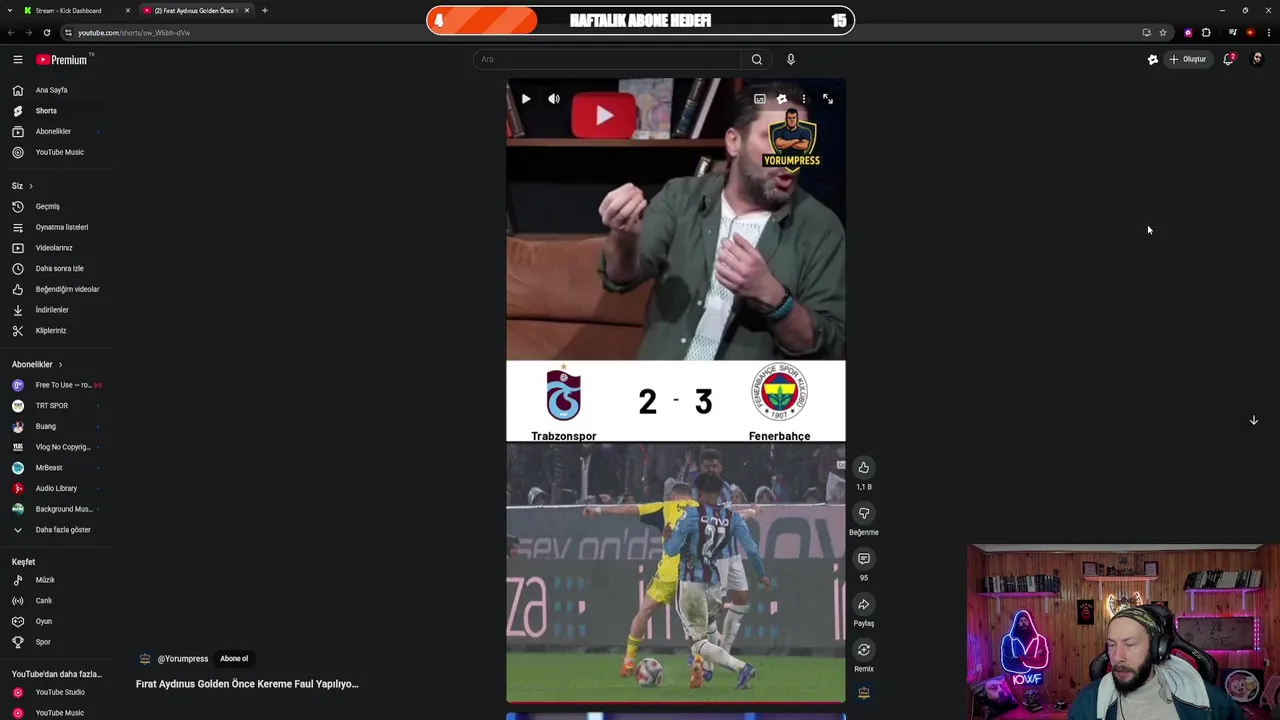Click Abone ol subscribe button

point(234,659)
